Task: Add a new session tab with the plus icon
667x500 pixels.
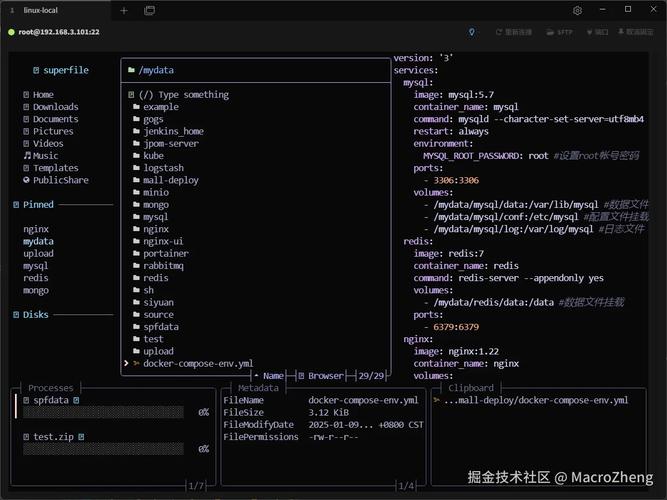Action: 124,11
